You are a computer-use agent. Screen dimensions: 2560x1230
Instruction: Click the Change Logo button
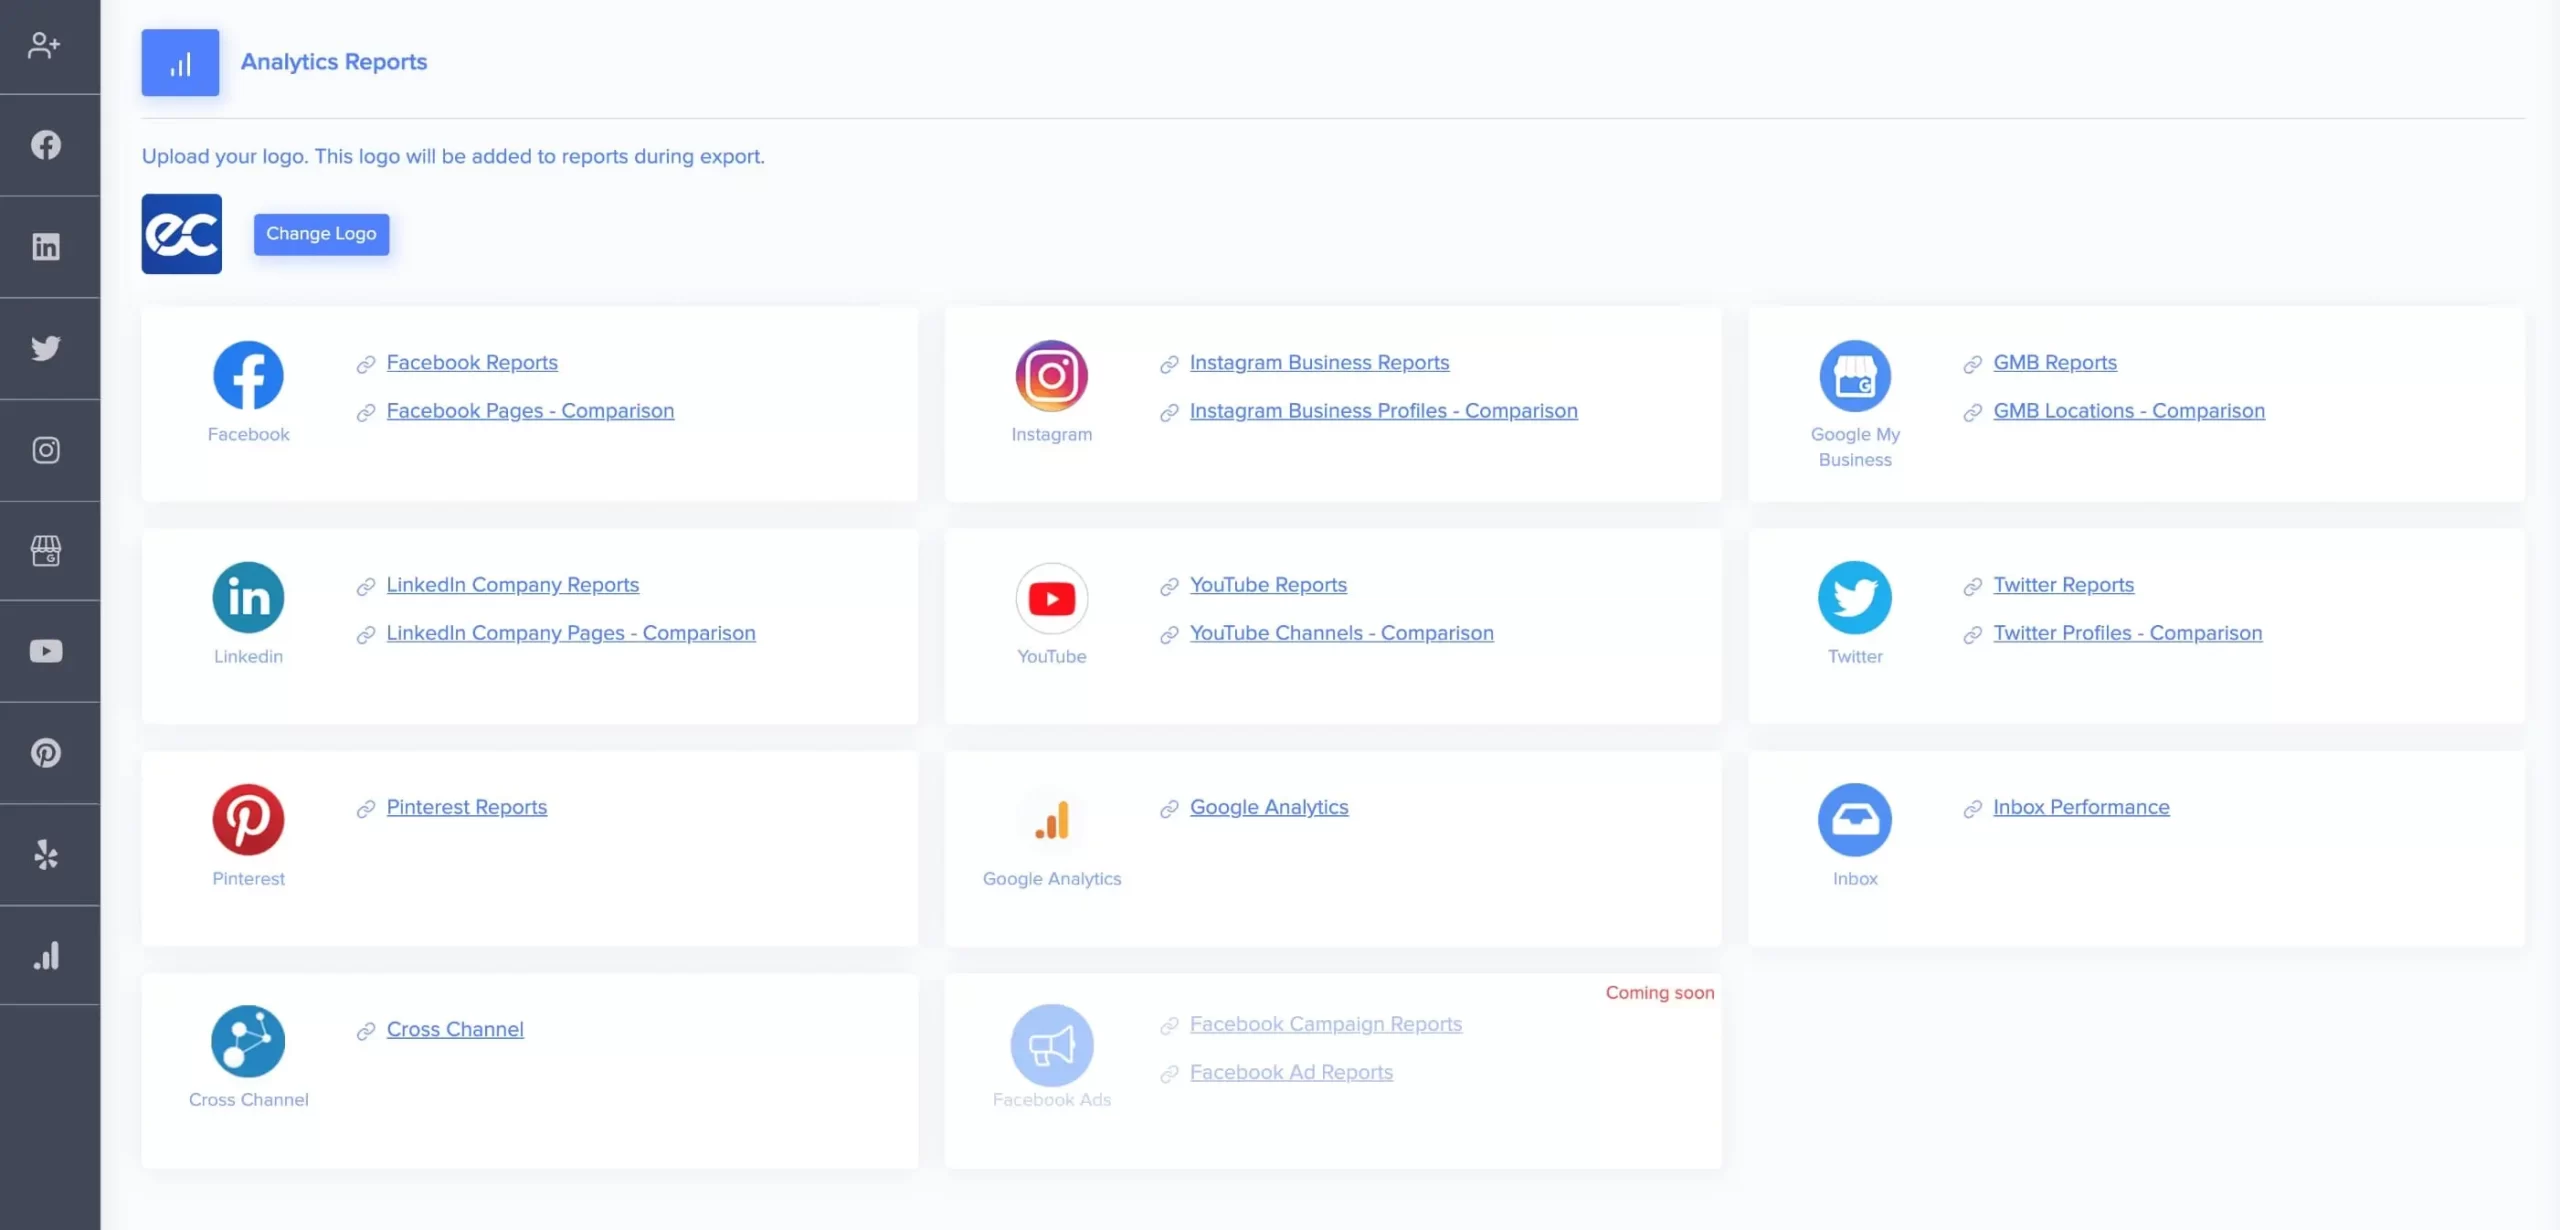[x=321, y=234]
